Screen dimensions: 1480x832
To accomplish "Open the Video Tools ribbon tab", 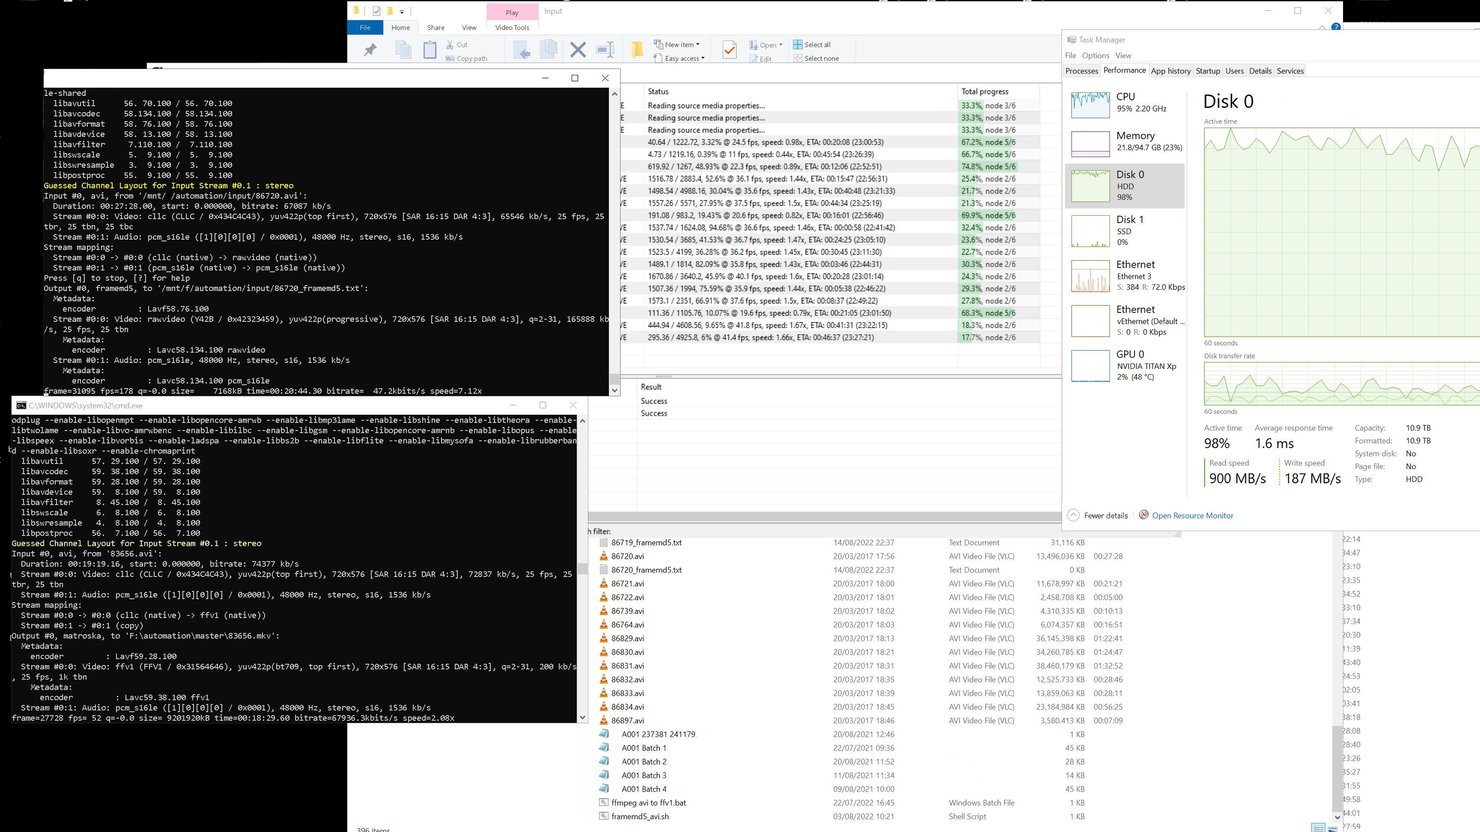I will point(512,27).
